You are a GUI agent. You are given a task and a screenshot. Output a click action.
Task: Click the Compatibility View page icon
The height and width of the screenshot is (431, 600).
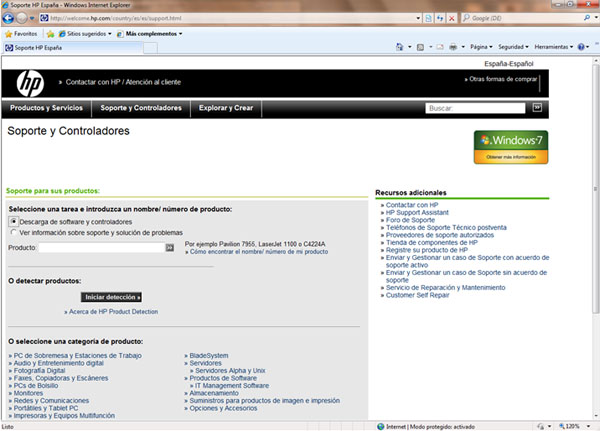point(429,18)
